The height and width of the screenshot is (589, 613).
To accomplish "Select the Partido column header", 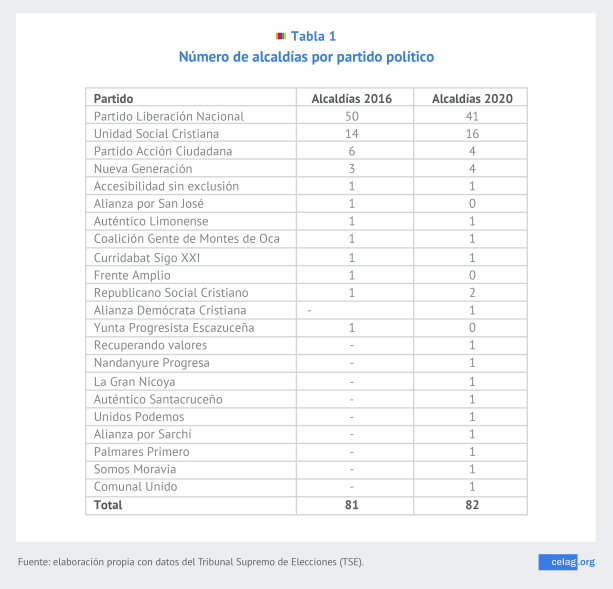I will (x=114, y=98).
